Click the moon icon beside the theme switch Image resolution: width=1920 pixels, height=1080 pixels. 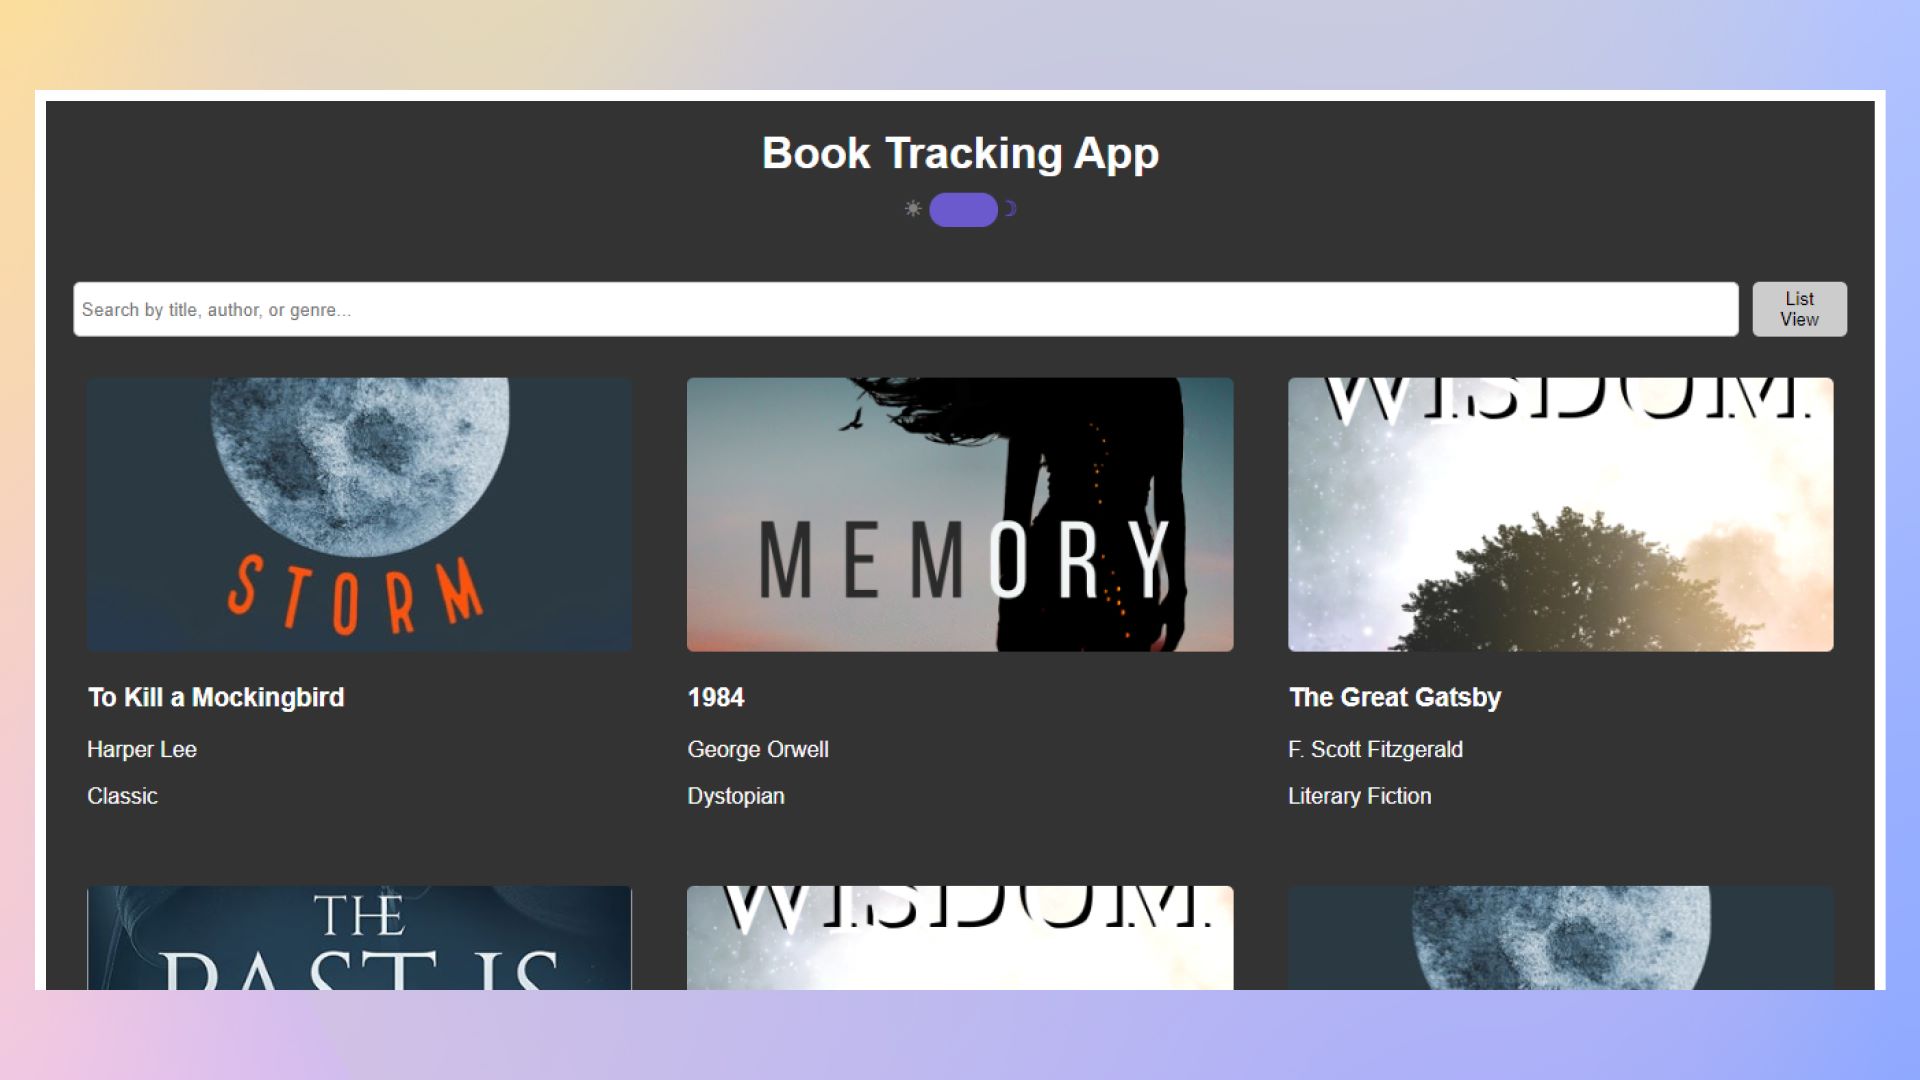point(1010,209)
